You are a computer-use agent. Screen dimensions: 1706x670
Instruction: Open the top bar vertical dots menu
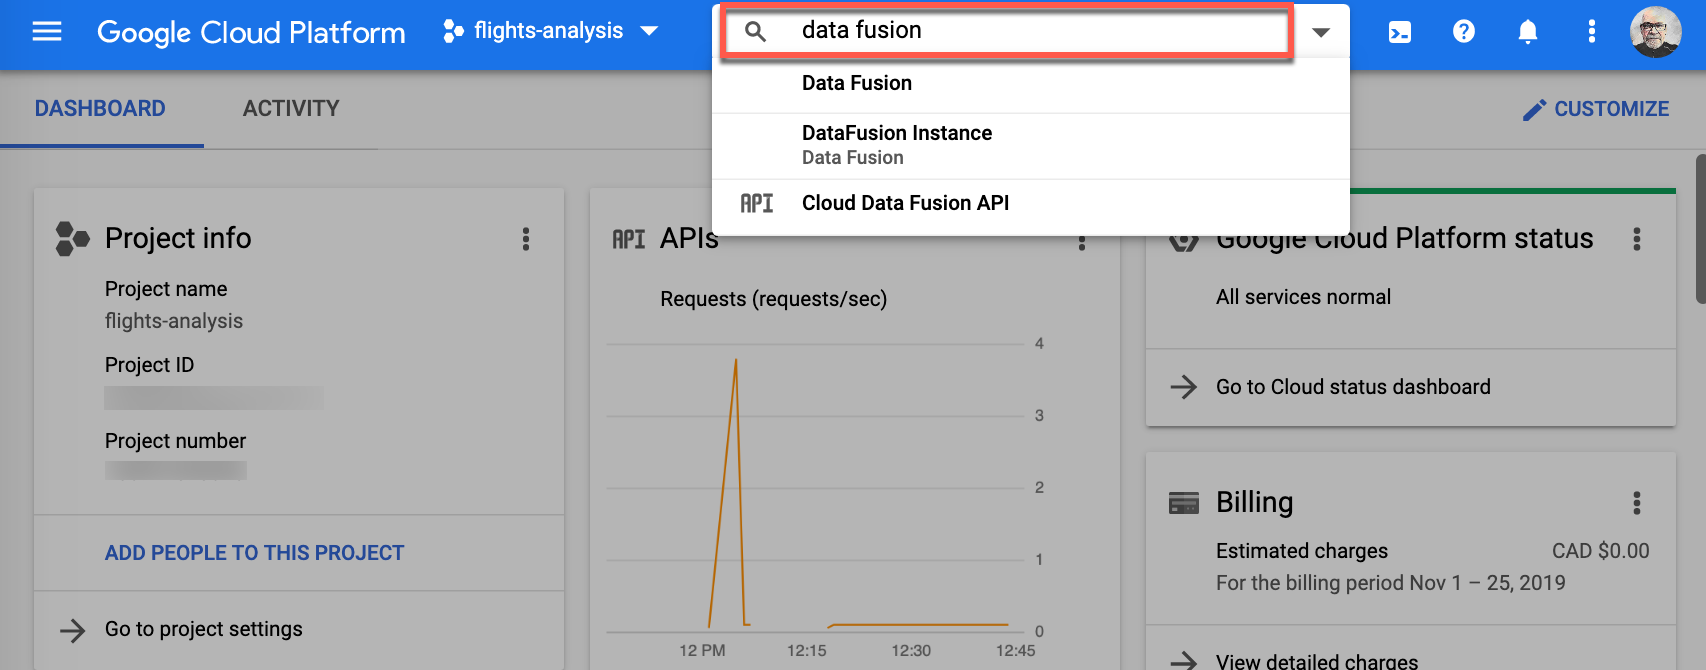click(1591, 32)
